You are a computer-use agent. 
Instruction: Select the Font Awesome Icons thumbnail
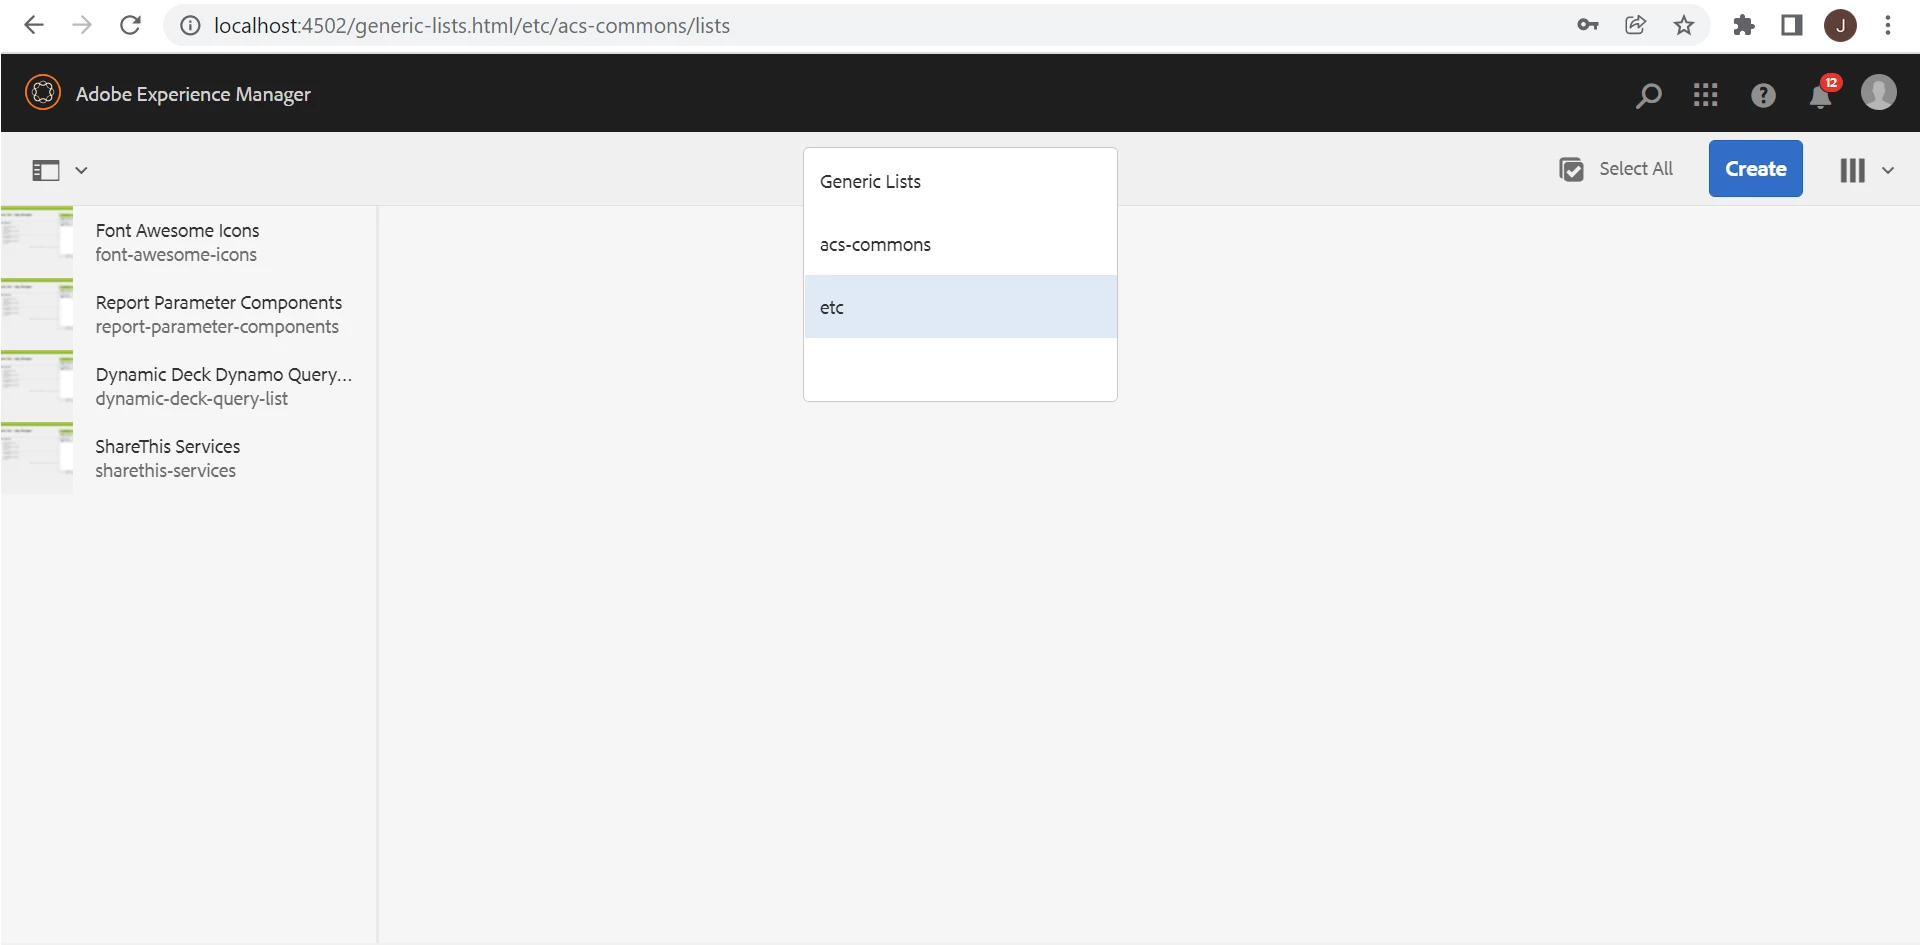click(37, 242)
